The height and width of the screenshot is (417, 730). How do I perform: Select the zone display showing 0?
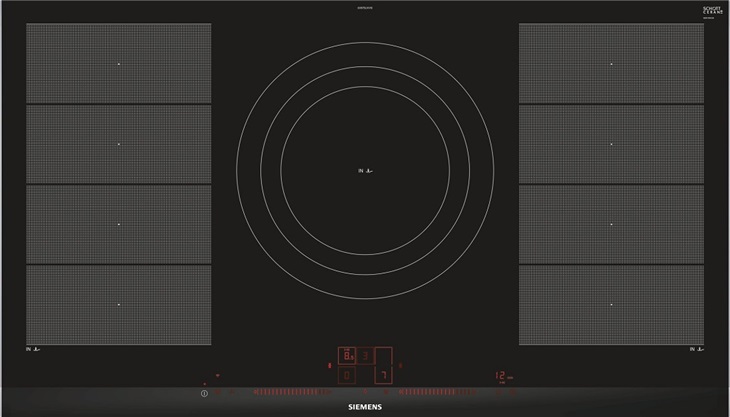click(347, 375)
